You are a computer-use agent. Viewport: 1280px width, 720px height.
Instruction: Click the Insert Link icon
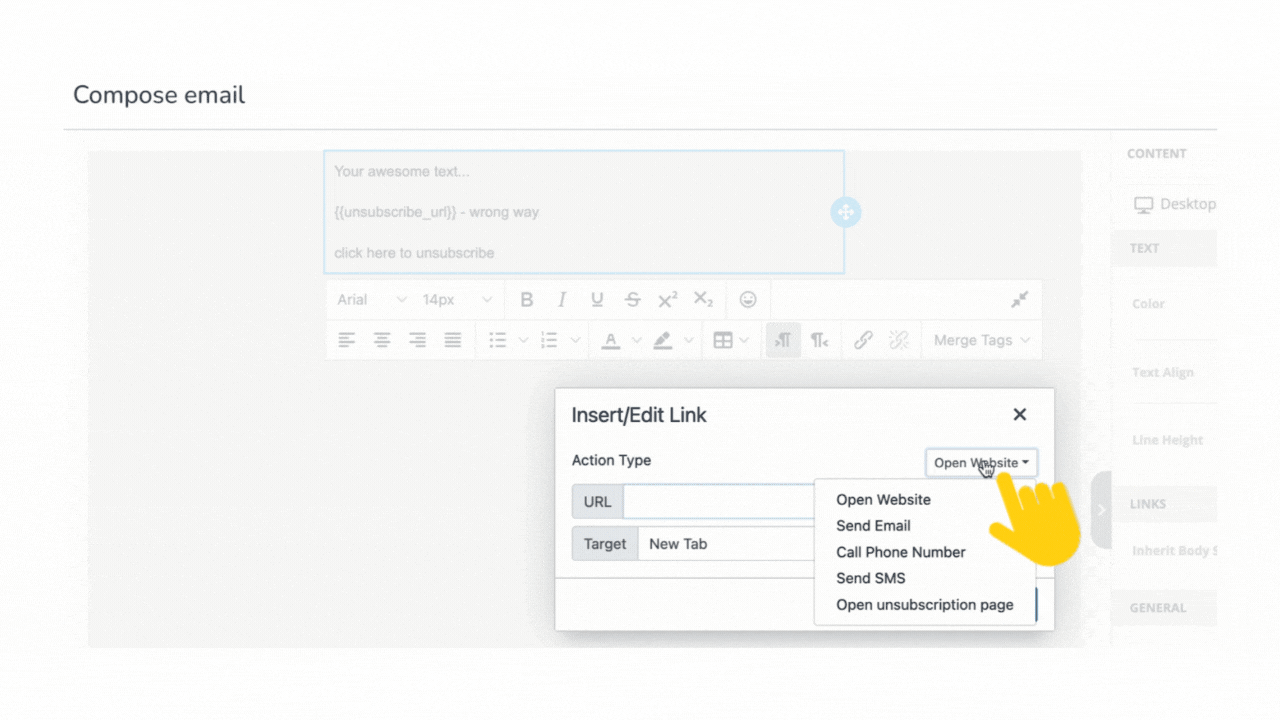pyautogui.click(x=863, y=340)
